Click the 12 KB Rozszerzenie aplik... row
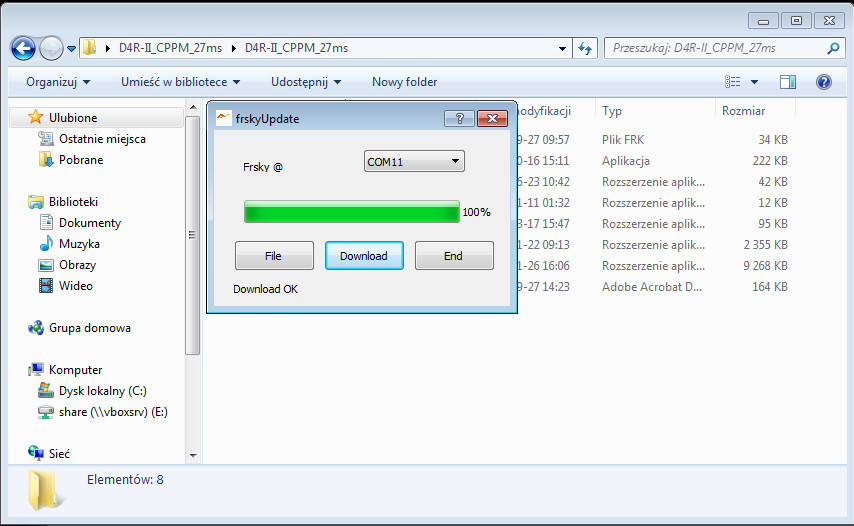This screenshot has width=854, height=526. tap(654, 203)
